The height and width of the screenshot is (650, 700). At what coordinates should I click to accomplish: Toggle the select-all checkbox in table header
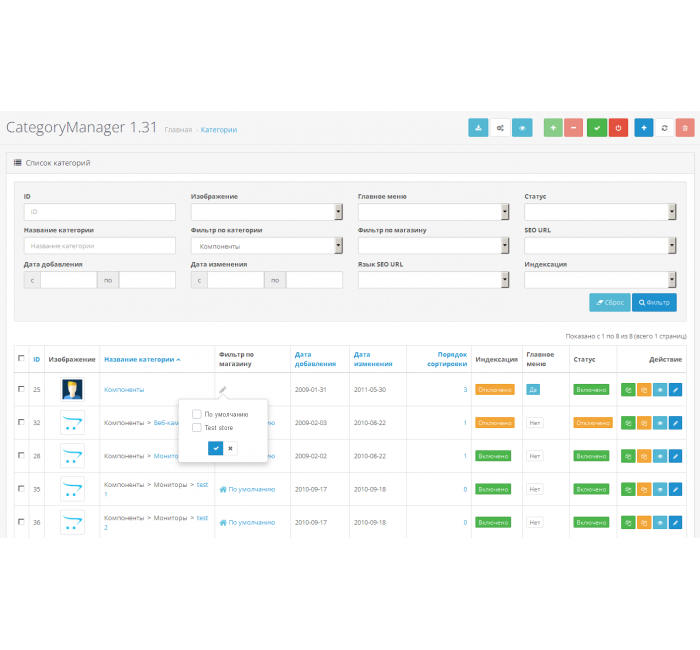point(21,358)
